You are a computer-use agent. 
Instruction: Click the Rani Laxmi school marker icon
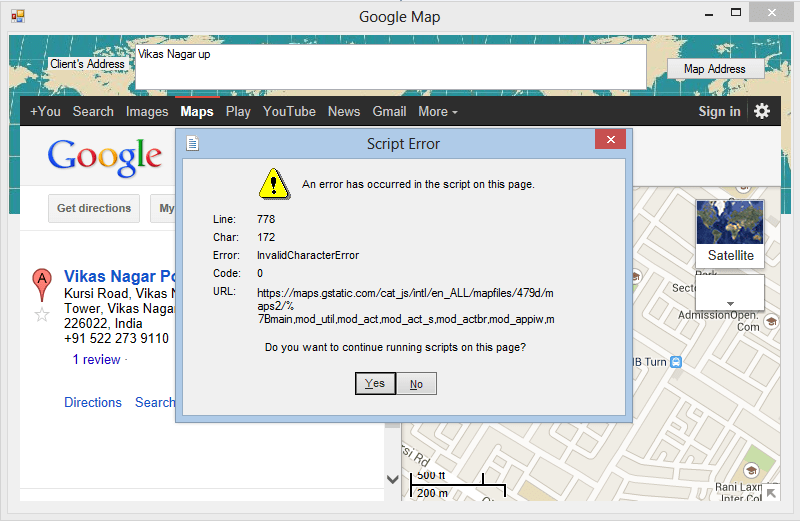751,469
